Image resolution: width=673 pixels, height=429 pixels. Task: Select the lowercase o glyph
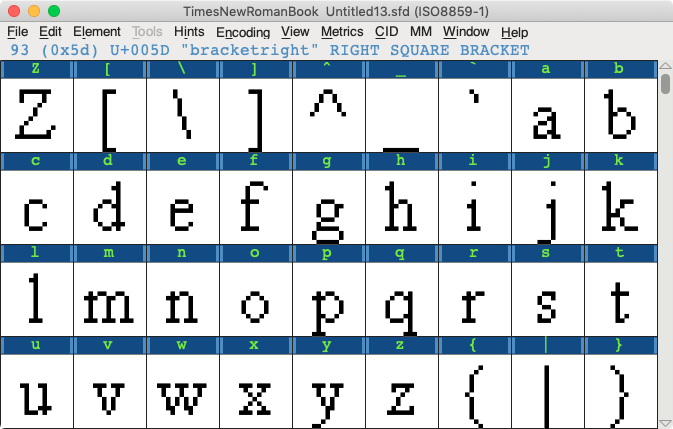click(256, 299)
